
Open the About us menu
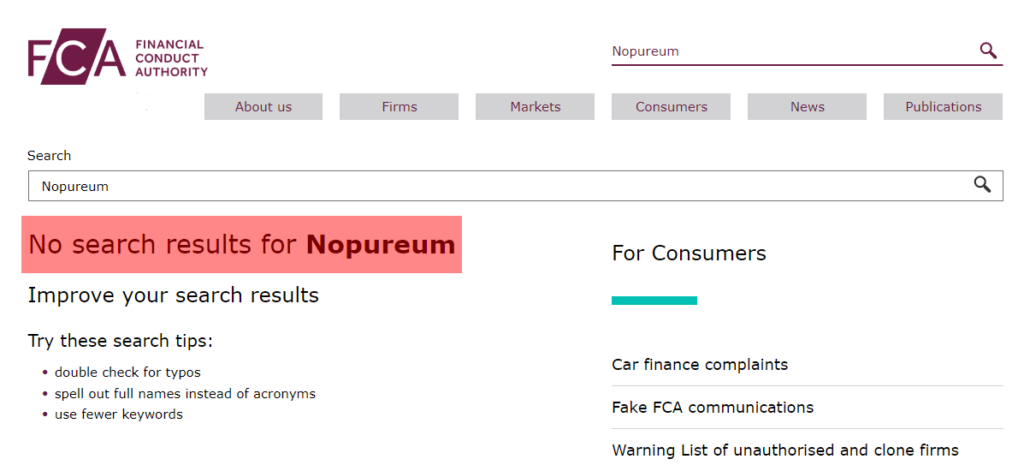pyautogui.click(x=263, y=106)
